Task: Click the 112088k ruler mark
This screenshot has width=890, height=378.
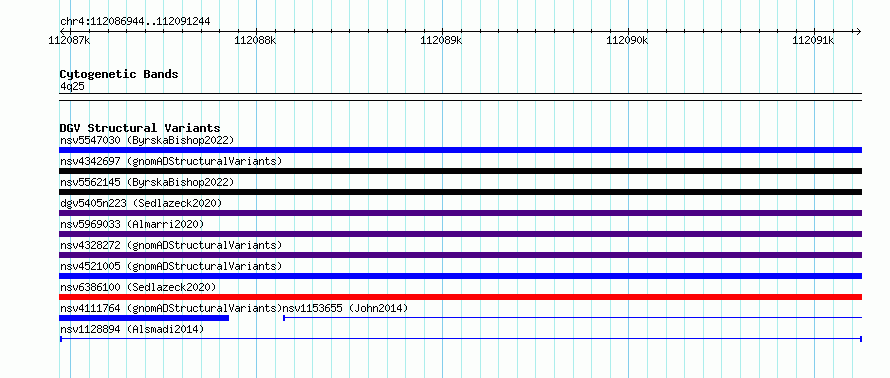Action: point(255,40)
